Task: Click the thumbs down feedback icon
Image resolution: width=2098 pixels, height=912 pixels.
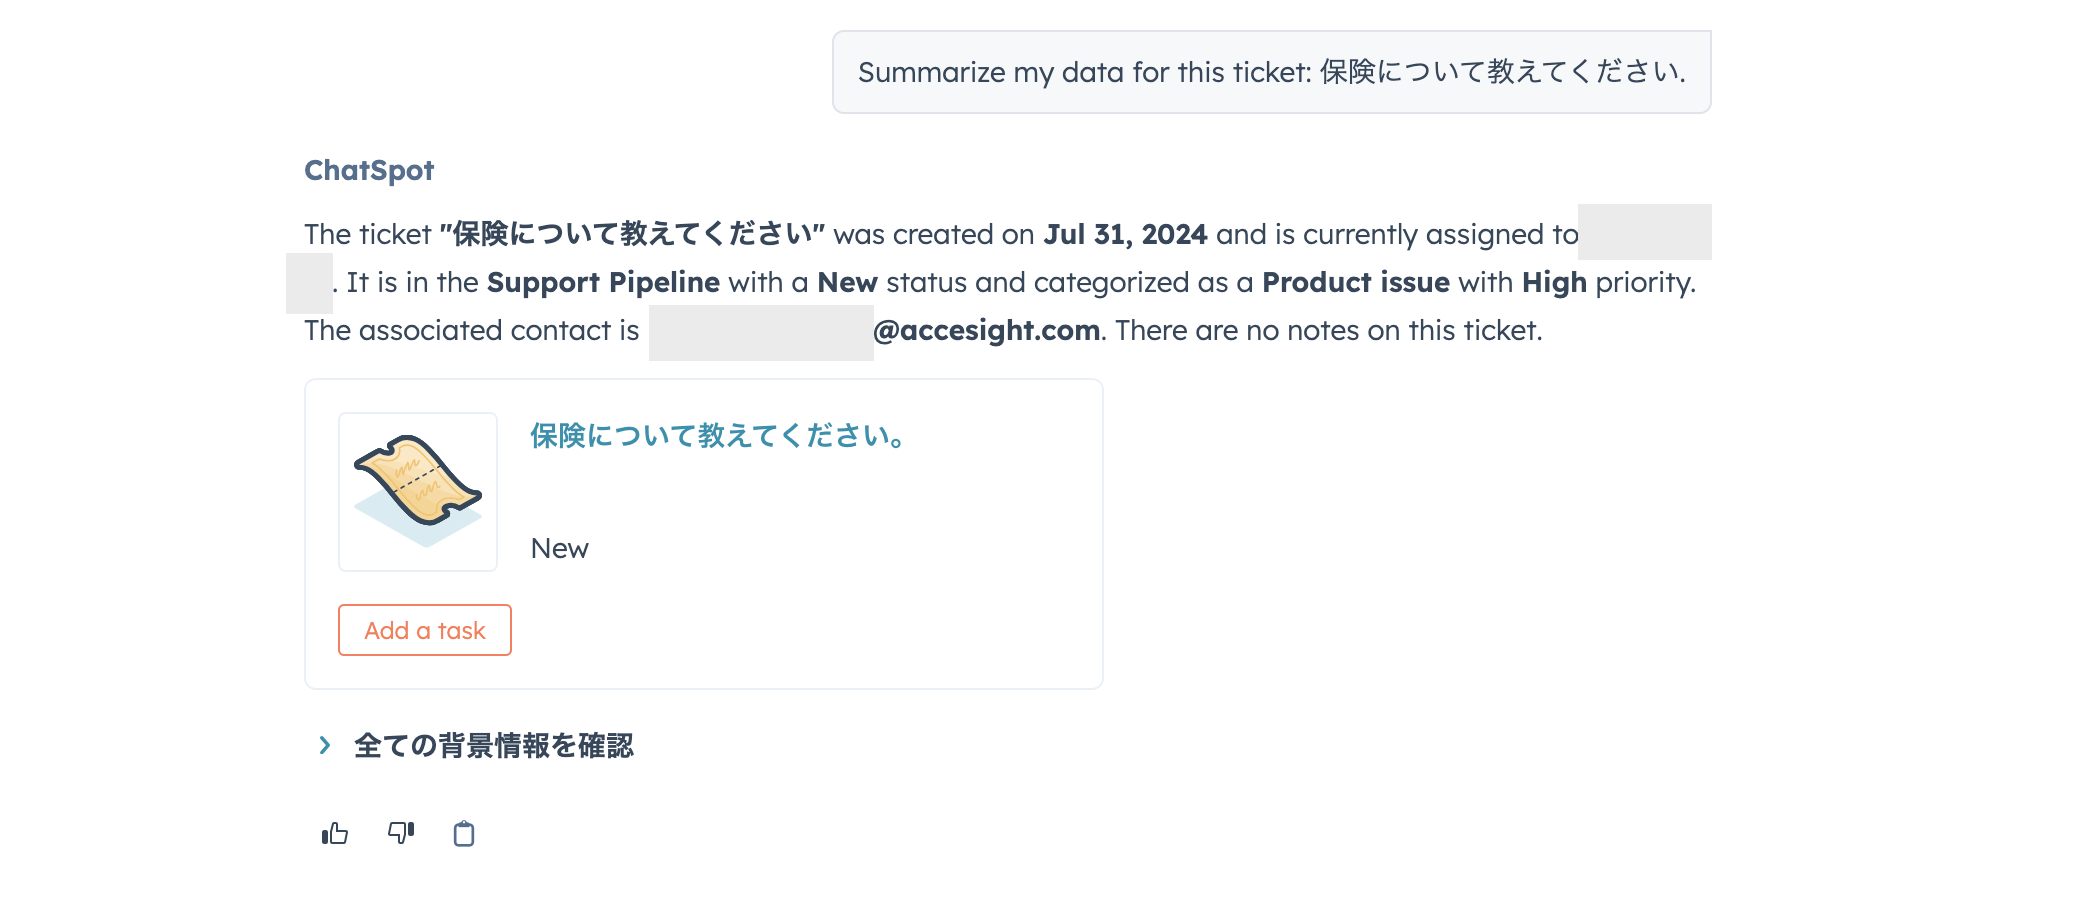Action: (x=401, y=833)
